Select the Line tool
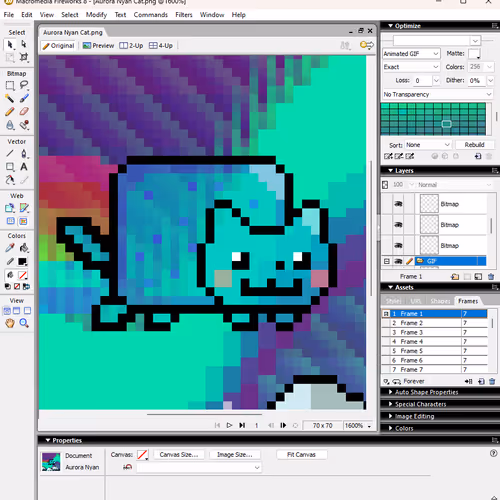The width and height of the screenshot is (500, 500). [10, 154]
